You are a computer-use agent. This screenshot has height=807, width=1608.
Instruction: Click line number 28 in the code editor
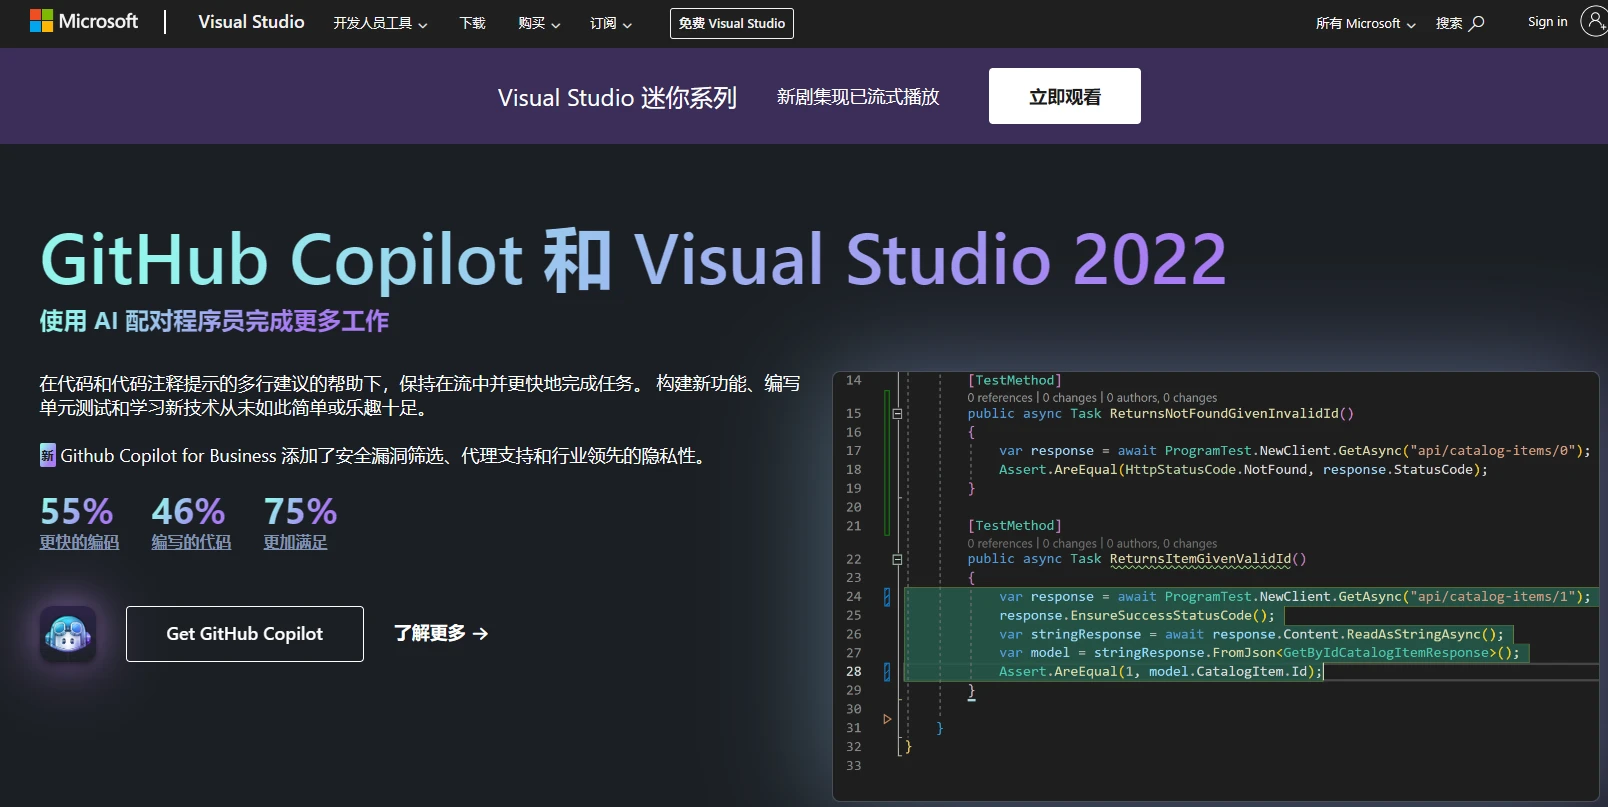(x=854, y=672)
